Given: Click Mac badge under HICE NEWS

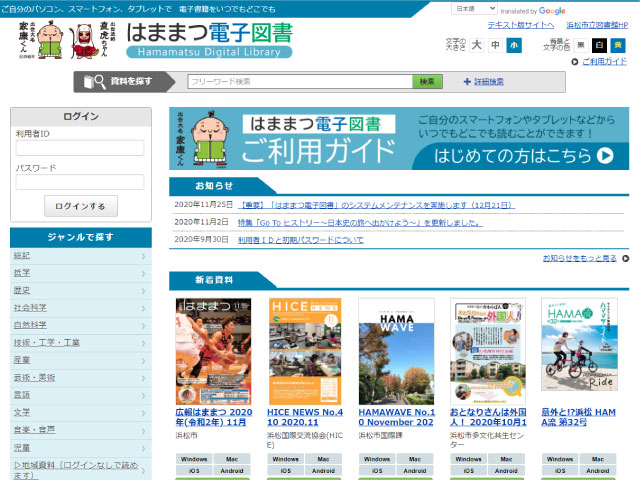Looking at the screenshot, I should [x=323, y=459].
